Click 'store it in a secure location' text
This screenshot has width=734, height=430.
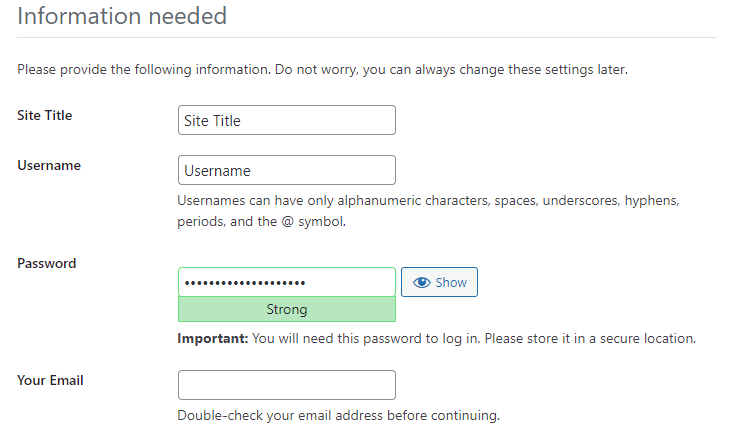click(590, 338)
